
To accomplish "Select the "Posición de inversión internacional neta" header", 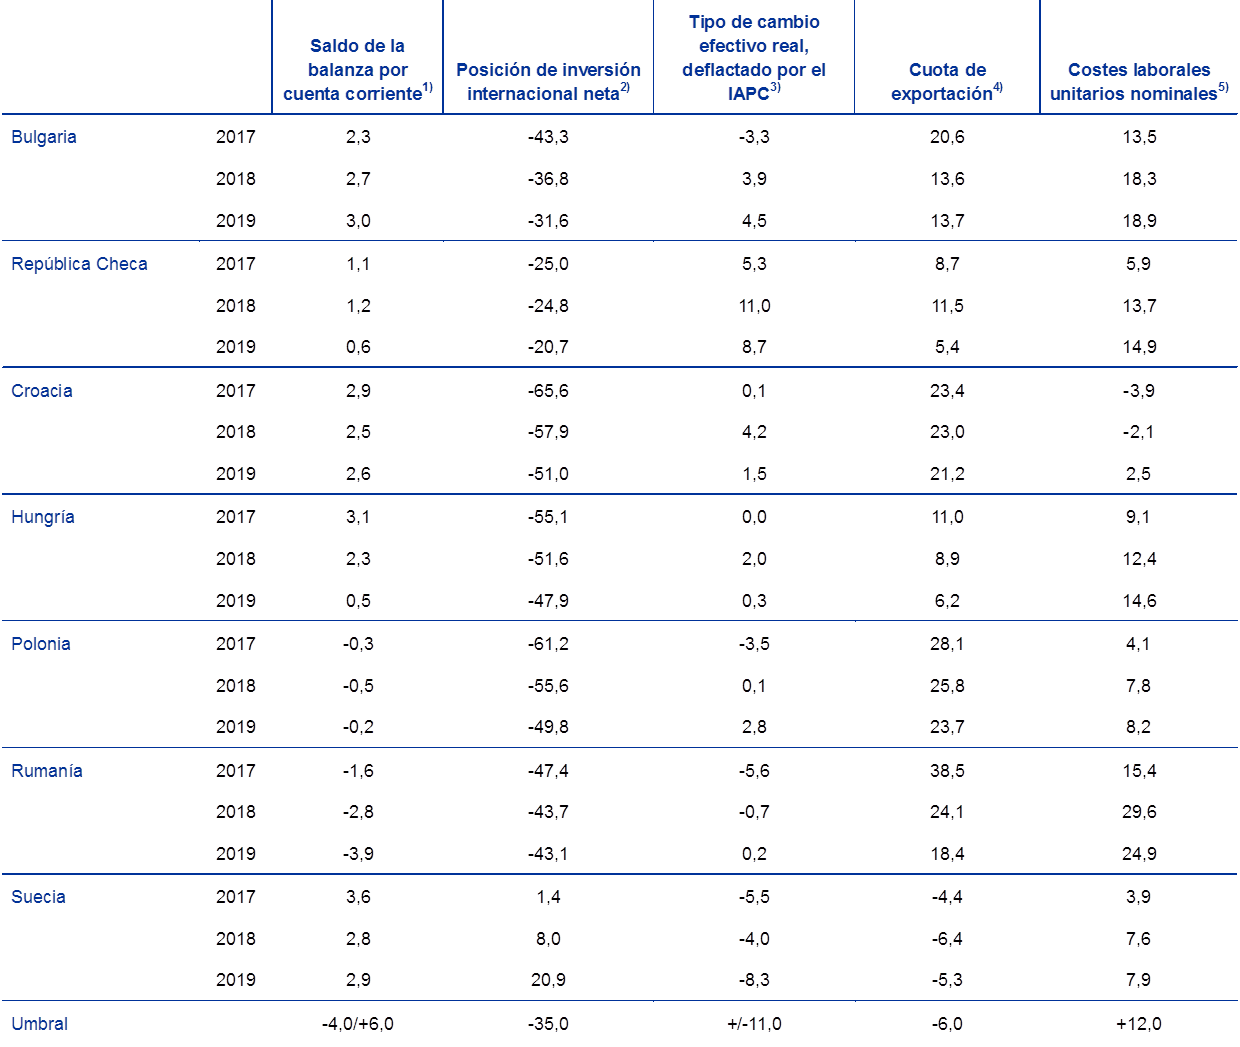I will (548, 82).
